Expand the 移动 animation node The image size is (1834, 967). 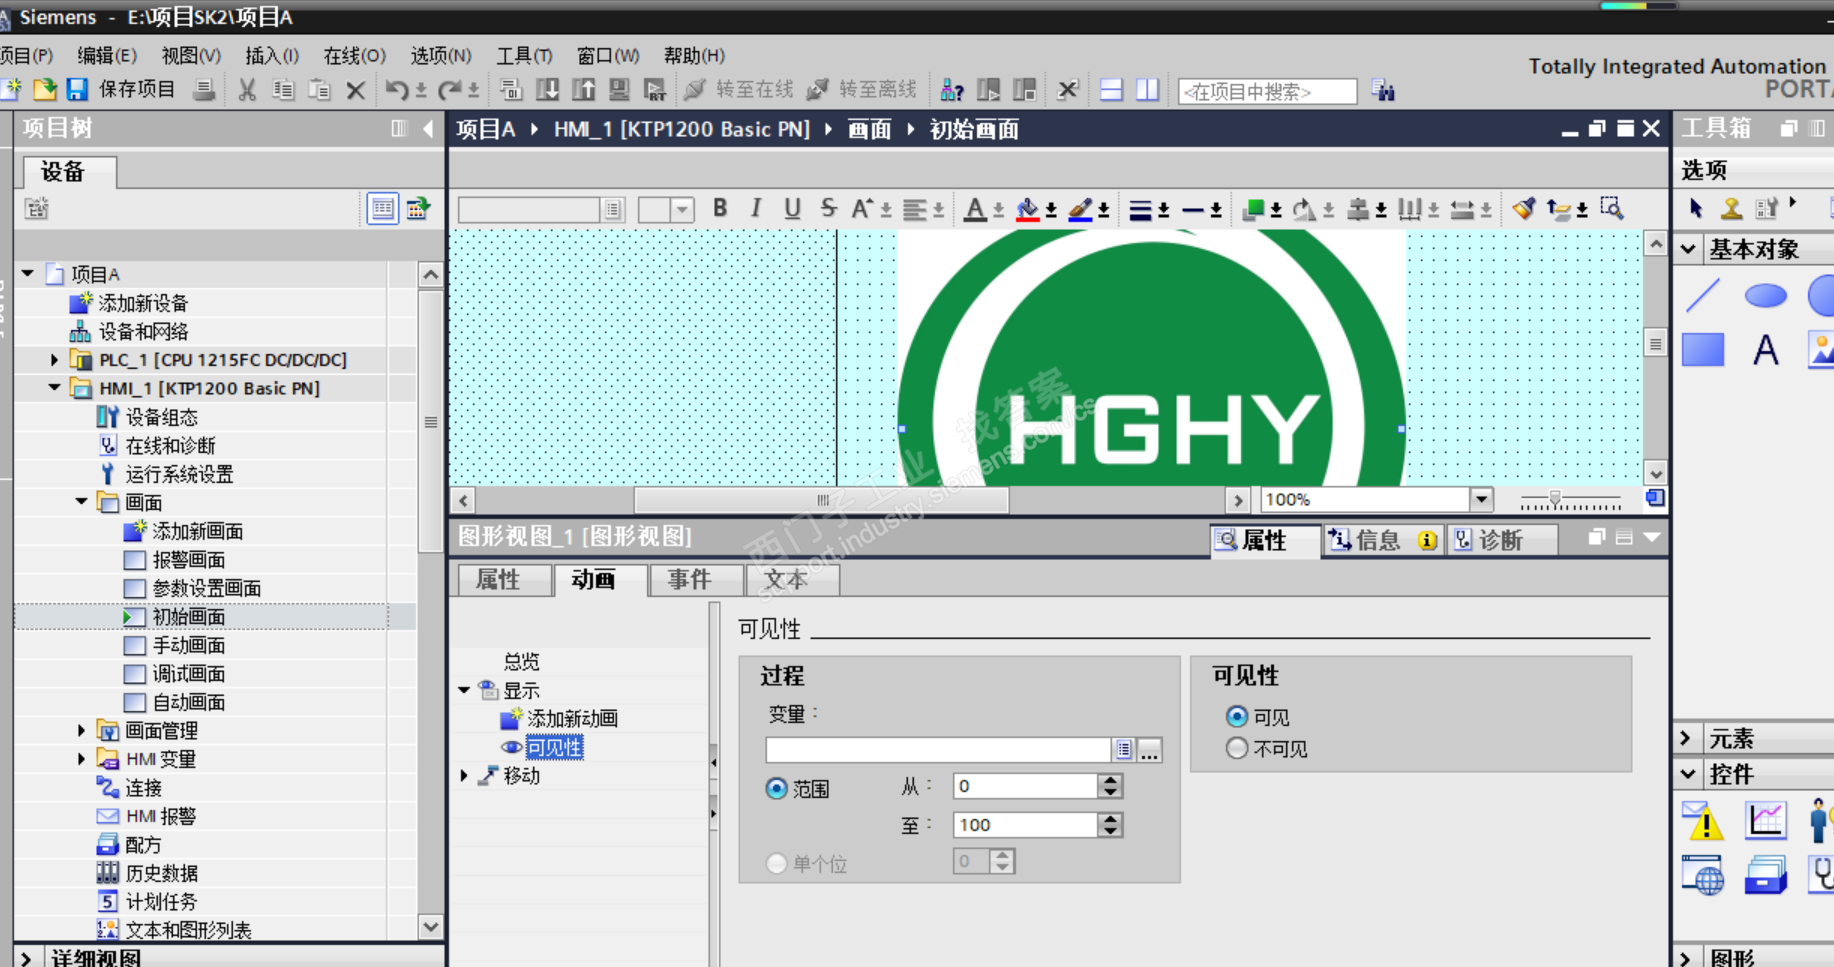464,776
